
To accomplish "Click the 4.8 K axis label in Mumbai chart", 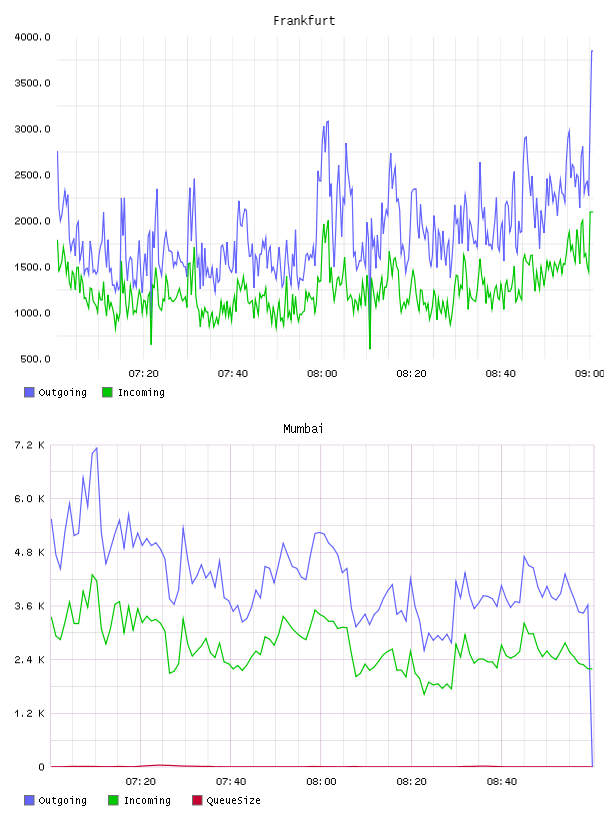I will [29, 552].
